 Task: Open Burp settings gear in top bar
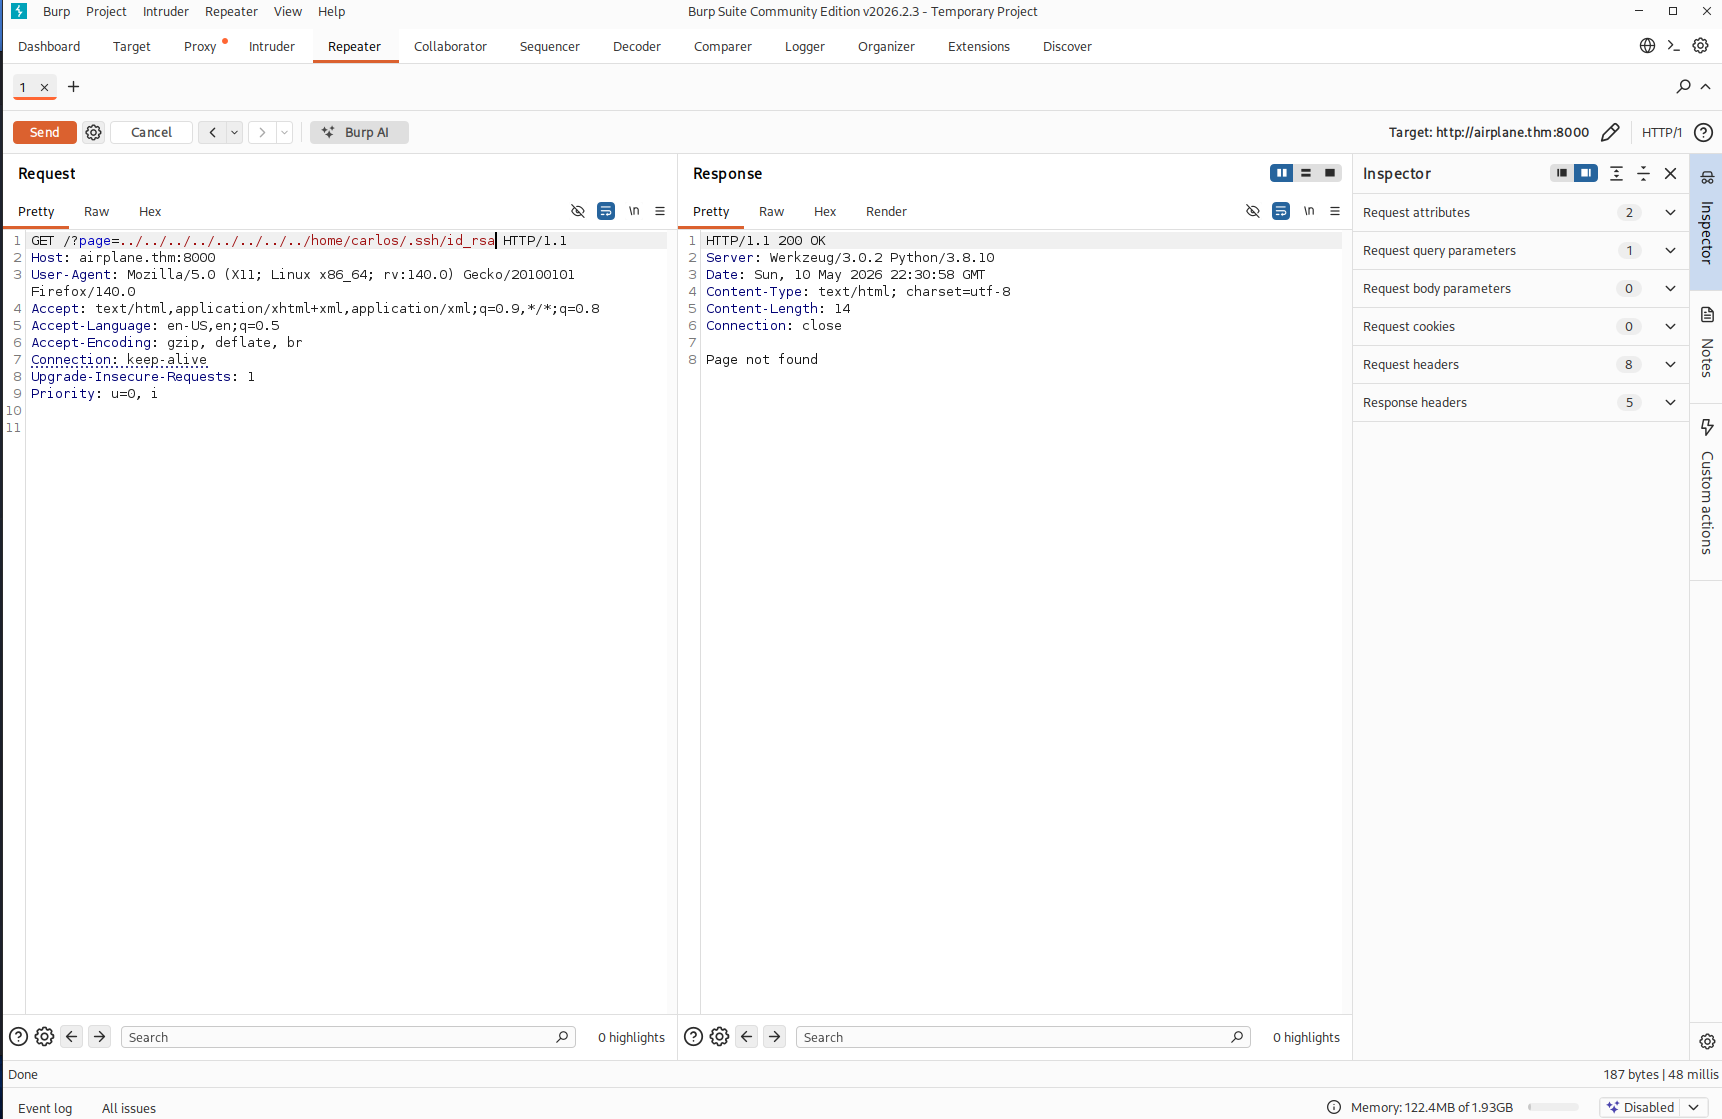(1700, 46)
